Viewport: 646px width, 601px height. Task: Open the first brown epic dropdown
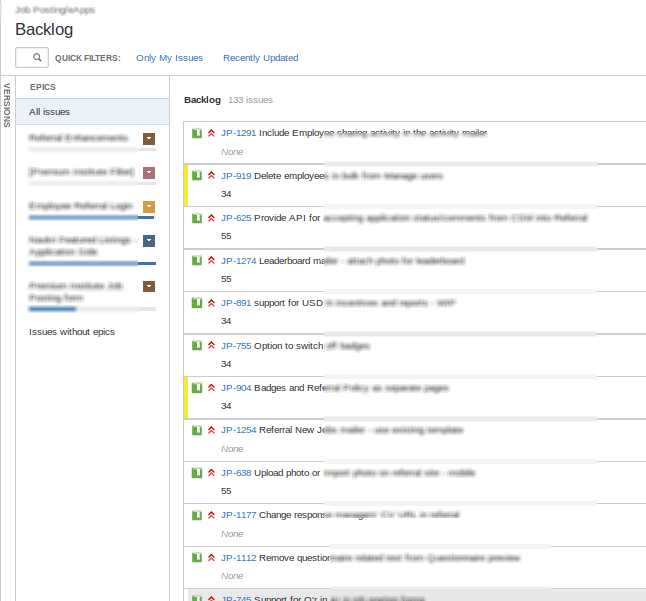149,139
